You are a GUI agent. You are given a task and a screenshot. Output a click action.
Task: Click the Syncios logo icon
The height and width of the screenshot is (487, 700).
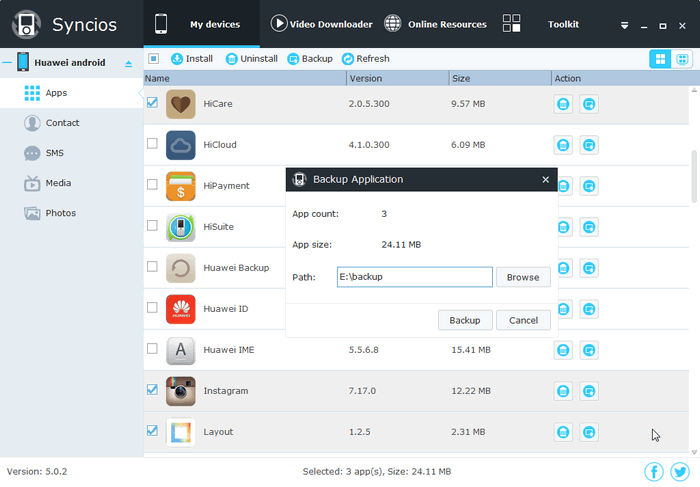point(26,24)
